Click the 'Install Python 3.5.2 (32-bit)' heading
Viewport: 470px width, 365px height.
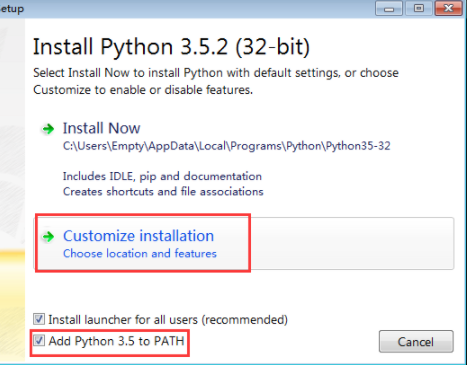[171, 47]
